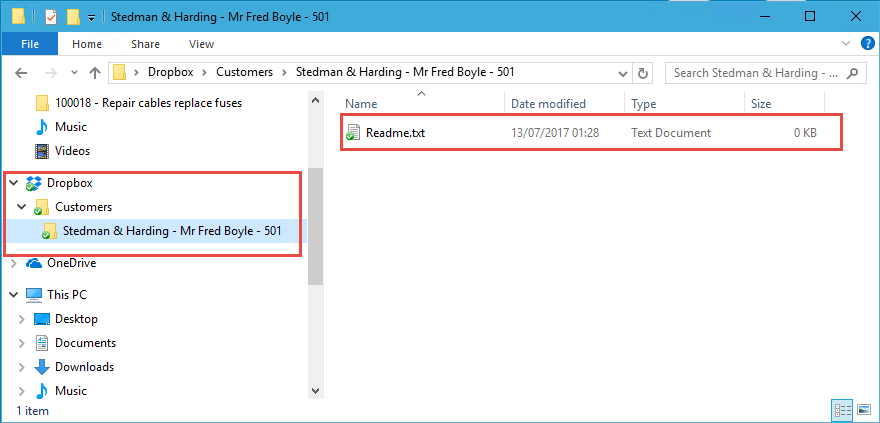Go back using the back arrow
880x423 pixels.
(22, 72)
